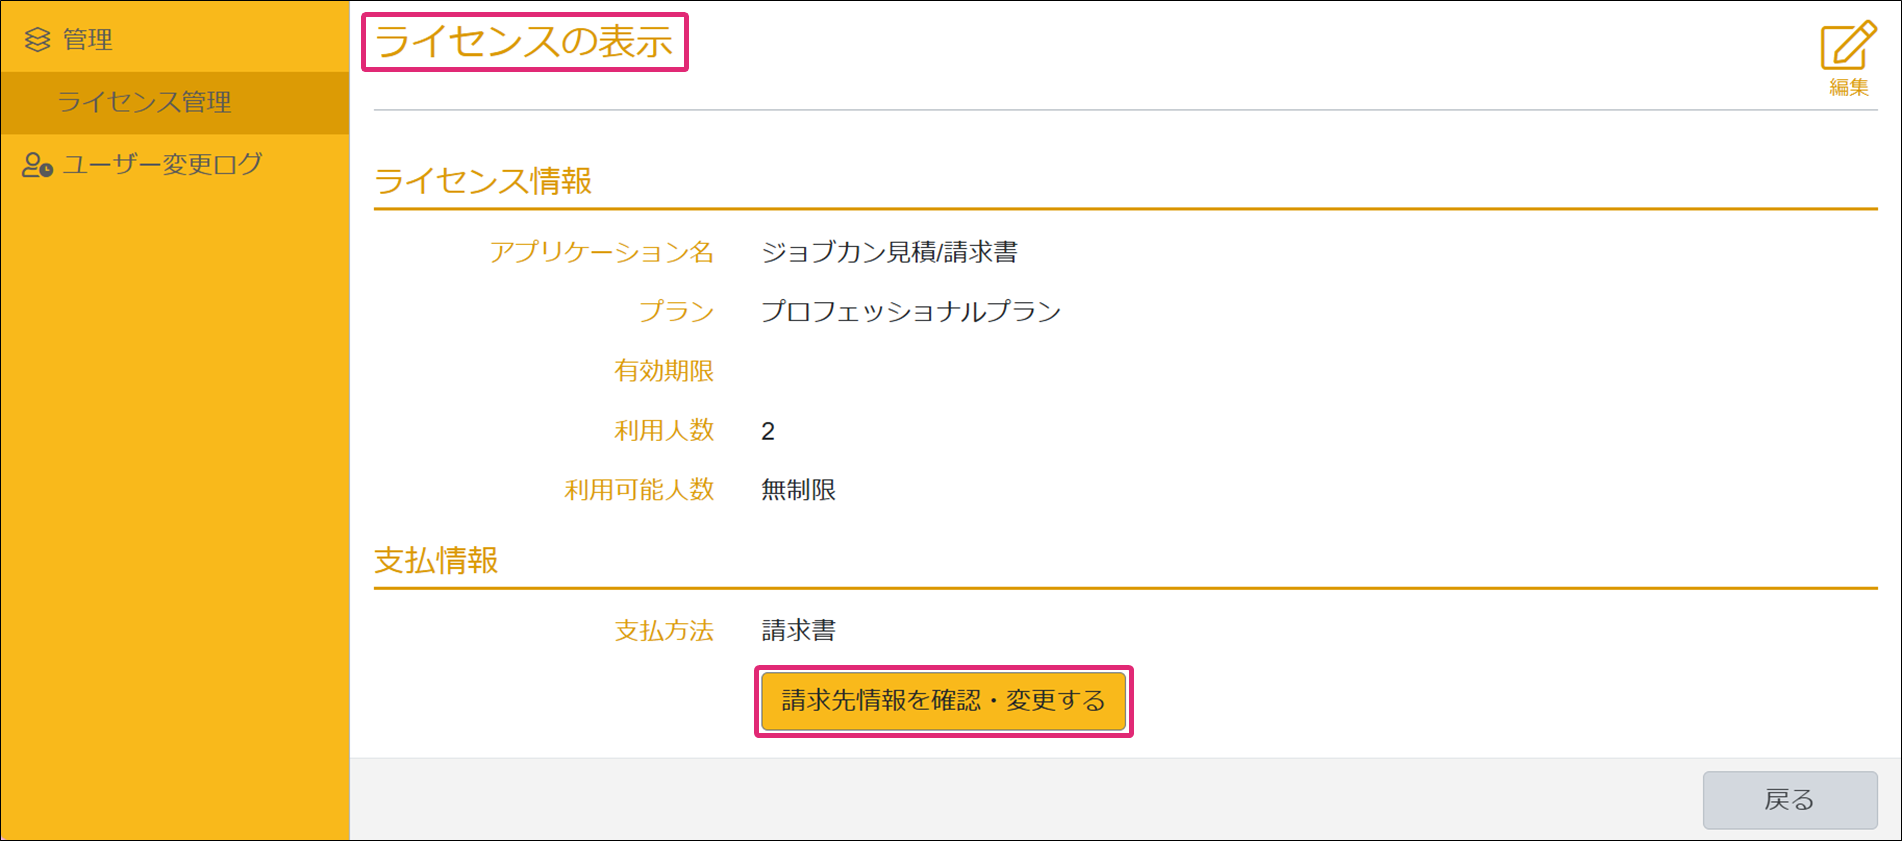Click the 利用可能人数 field label
Screen dimensions: 1902x841
[x=638, y=490]
